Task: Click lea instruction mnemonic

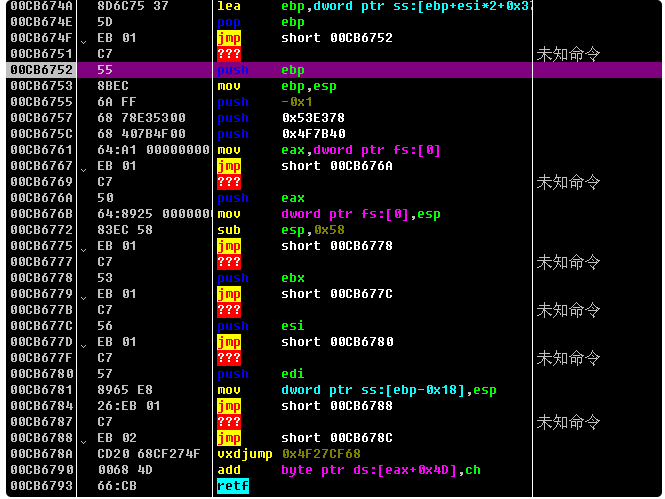Action: pos(229,6)
